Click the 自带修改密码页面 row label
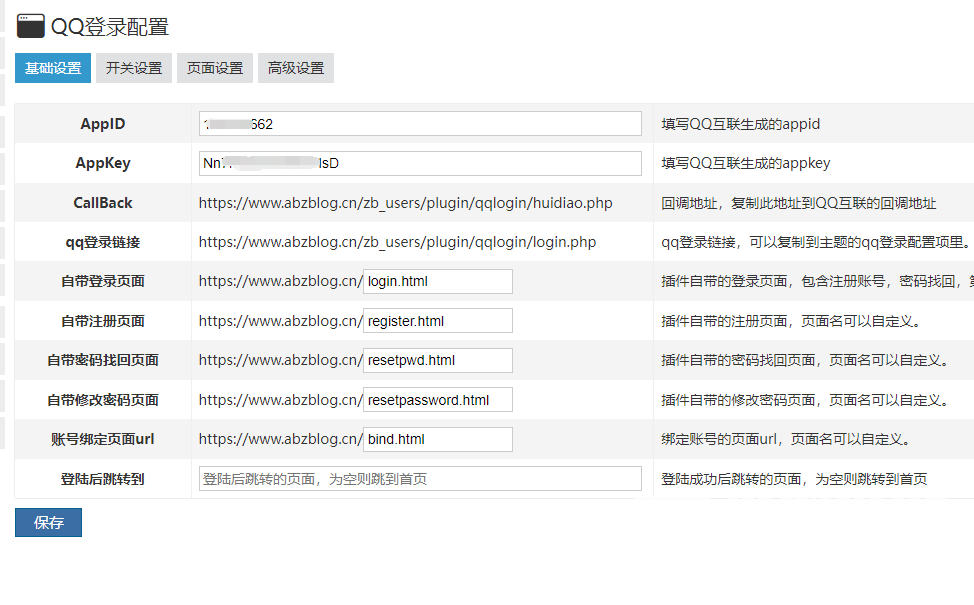This screenshot has height=605, width=974. (102, 400)
